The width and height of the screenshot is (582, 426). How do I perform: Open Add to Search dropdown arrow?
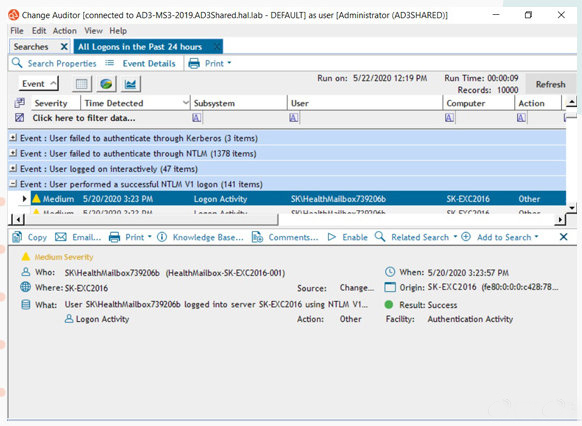[536, 237]
